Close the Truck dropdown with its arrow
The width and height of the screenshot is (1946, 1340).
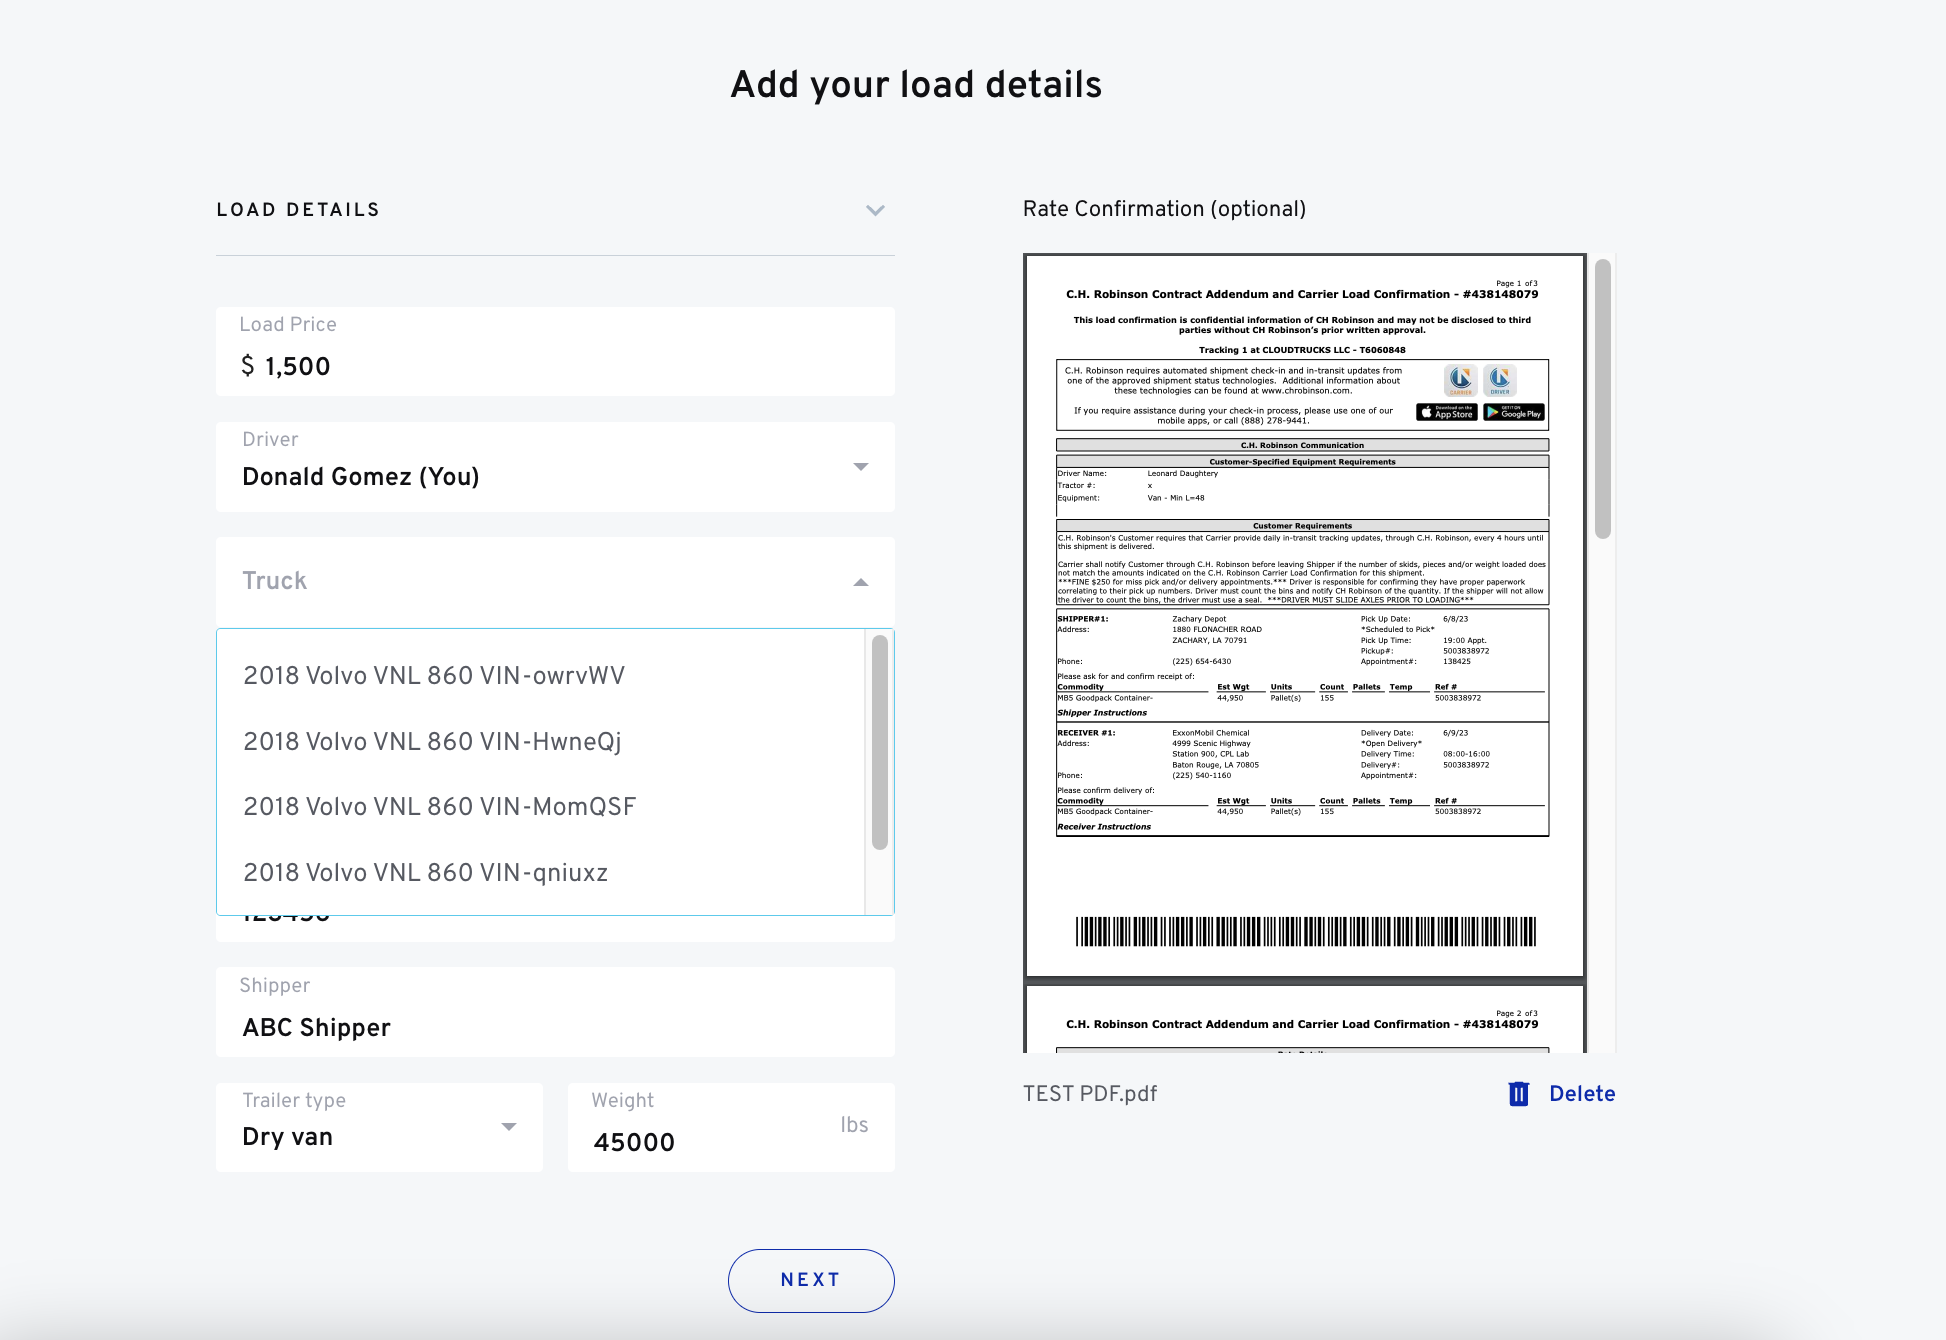pos(861,582)
